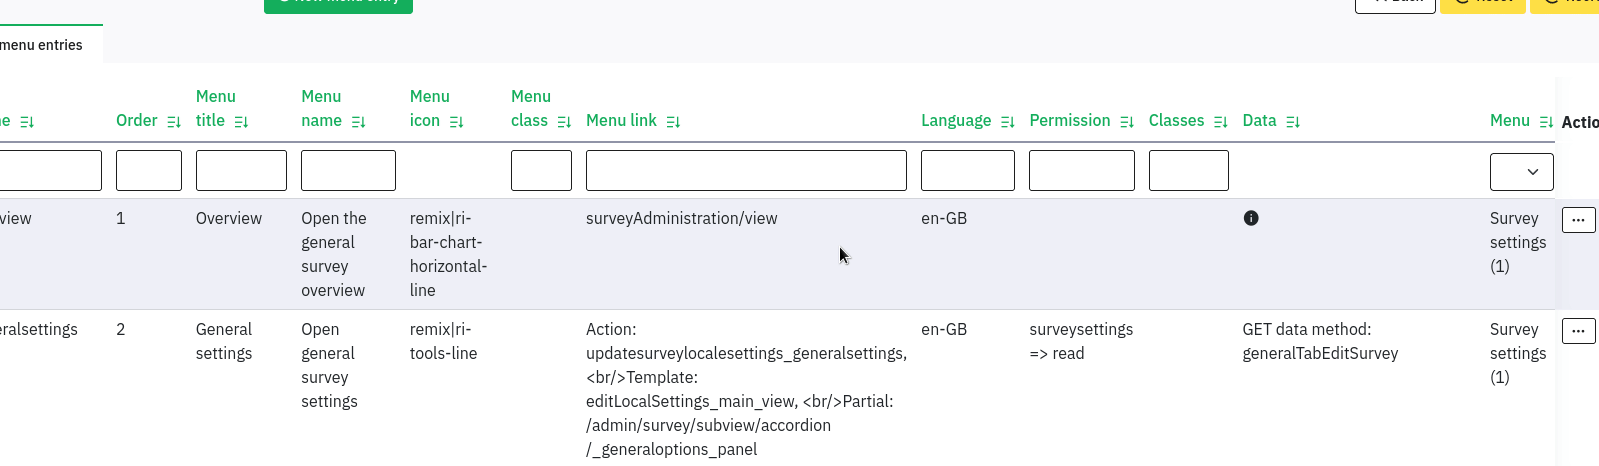Click the Menu name column header link
1599x466 pixels.
click(321, 108)
